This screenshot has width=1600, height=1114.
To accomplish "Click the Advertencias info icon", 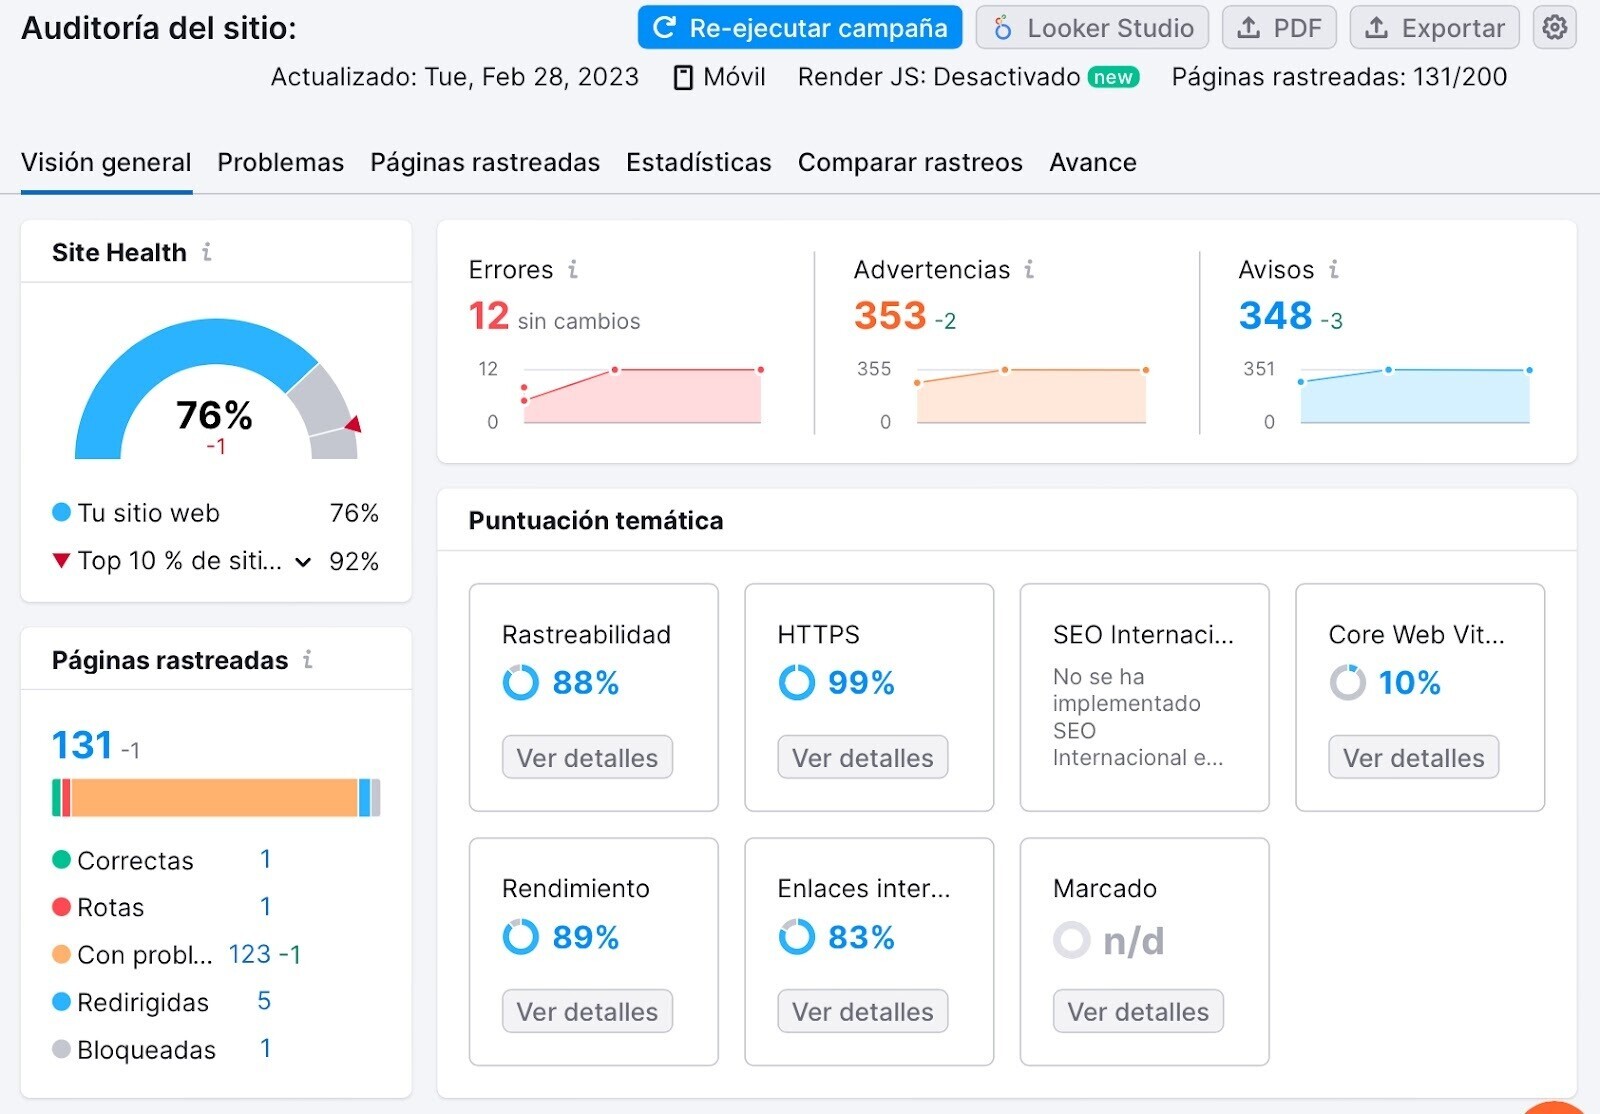I will (1027, 269).
